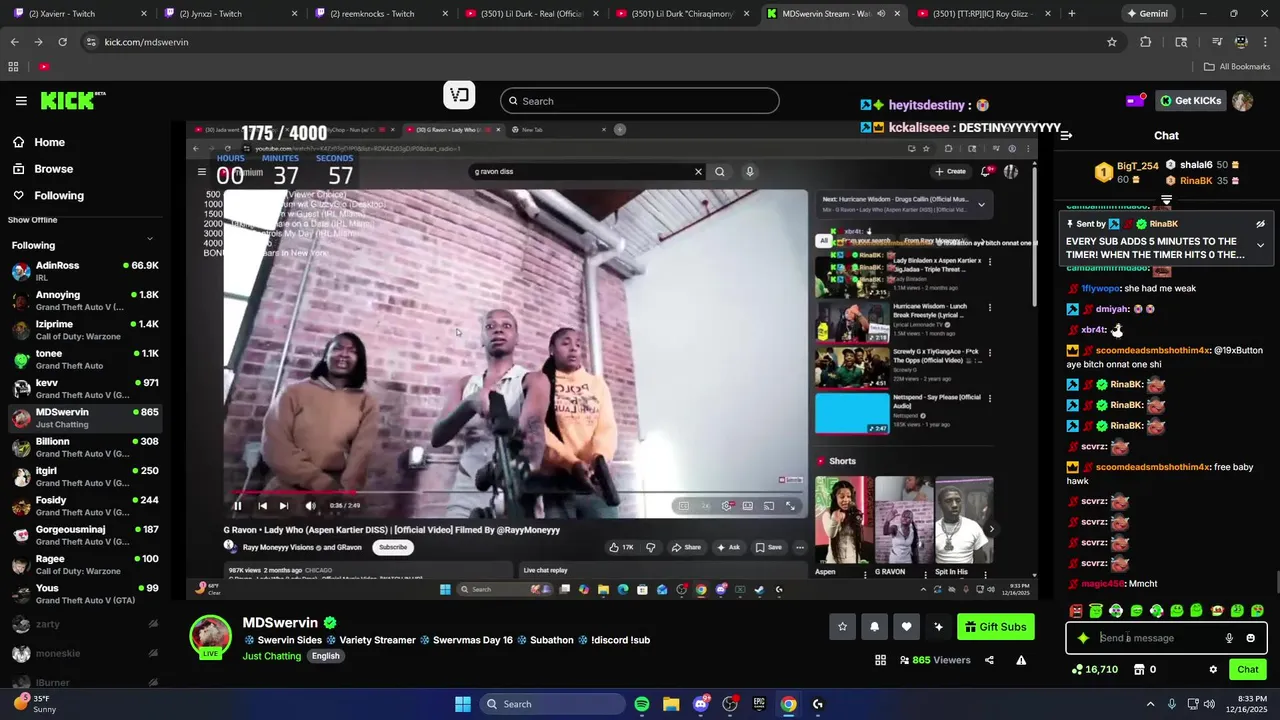Open the purple notifications inbox icon

pos(1134,101)
